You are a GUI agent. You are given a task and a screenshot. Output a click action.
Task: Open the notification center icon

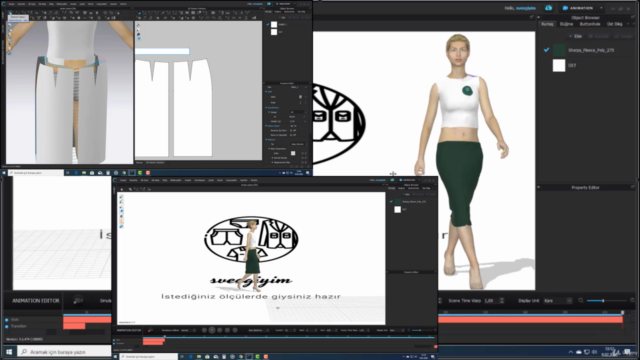click(627, 352)
